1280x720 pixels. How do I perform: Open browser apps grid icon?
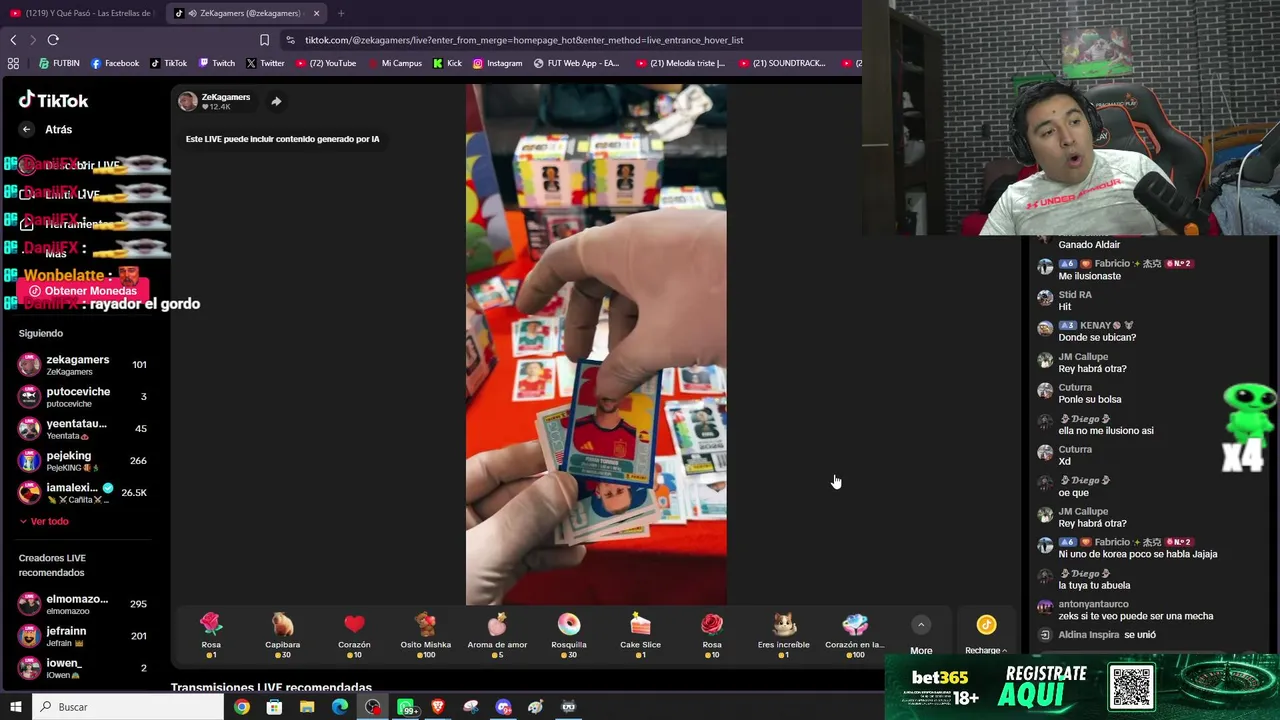pyautogui.click(x=13, y=63)
